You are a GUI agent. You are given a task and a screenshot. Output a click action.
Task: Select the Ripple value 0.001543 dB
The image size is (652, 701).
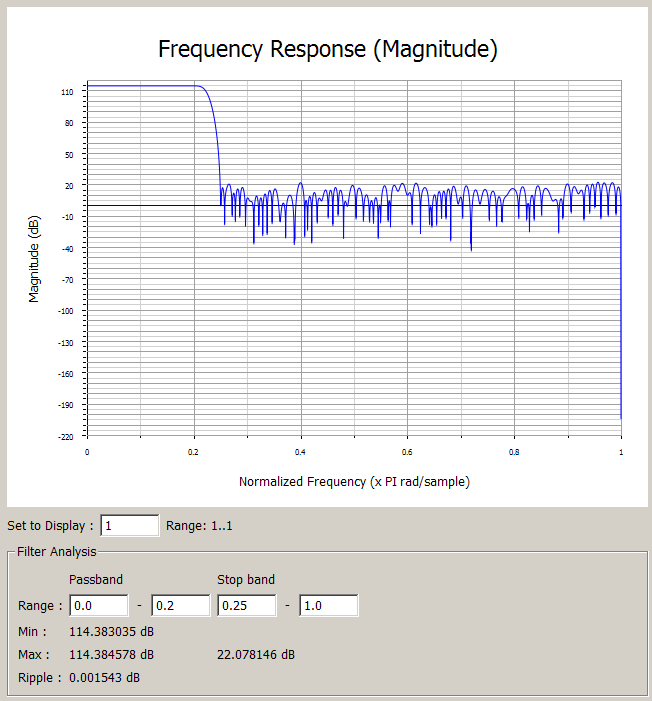coord(104,678)
